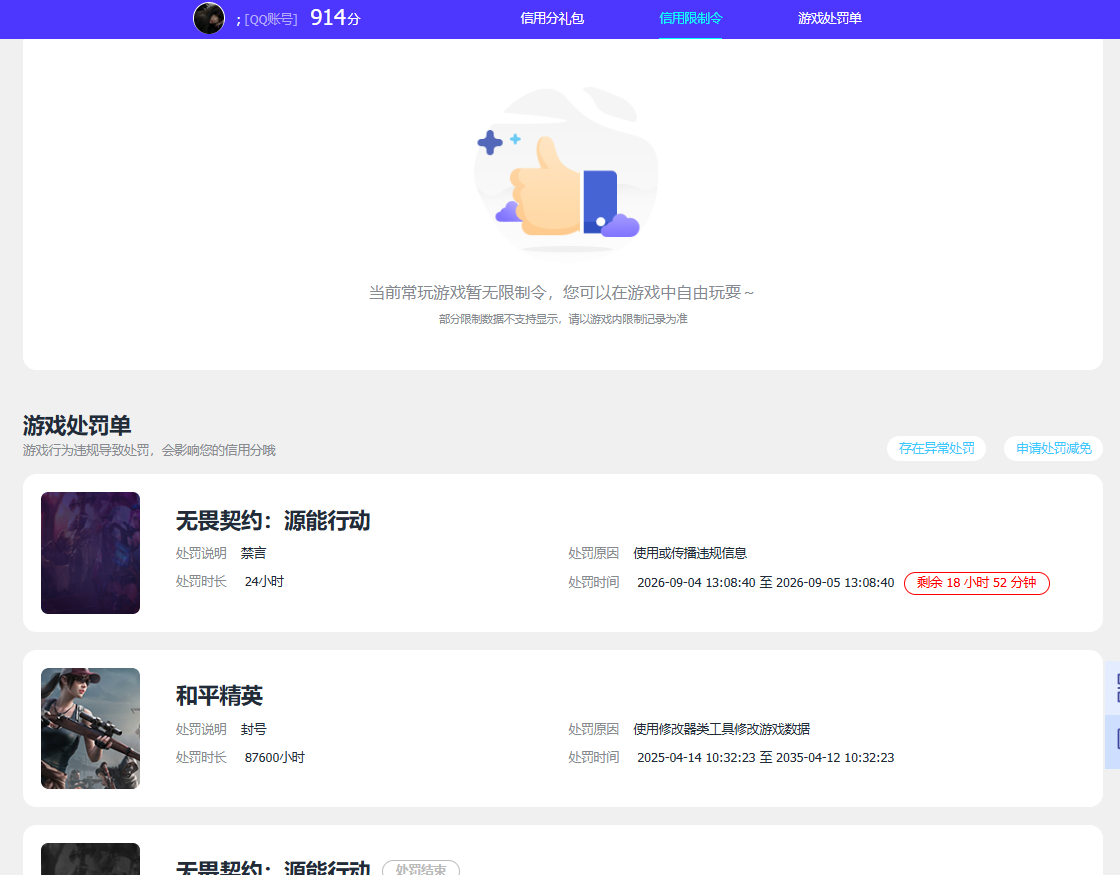Click the 禁言 penalty description
The width and height of the screenshot is (1120, 875).
254,554
